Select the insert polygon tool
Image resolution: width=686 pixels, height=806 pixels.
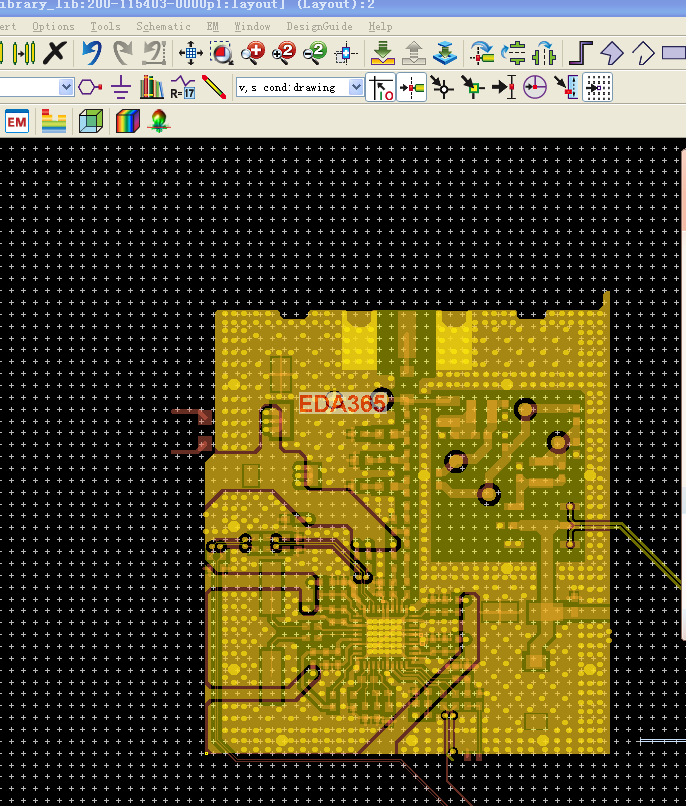click(612, 53)
